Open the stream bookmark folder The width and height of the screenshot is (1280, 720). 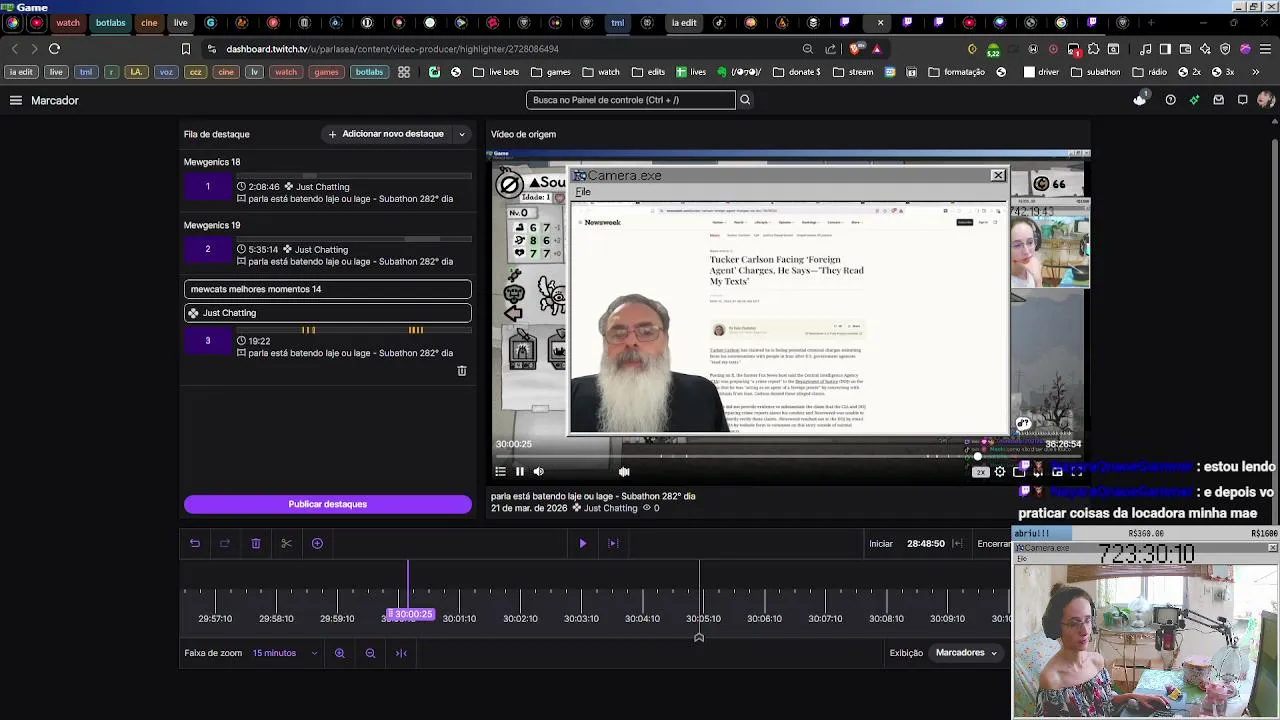pos(853,72)
